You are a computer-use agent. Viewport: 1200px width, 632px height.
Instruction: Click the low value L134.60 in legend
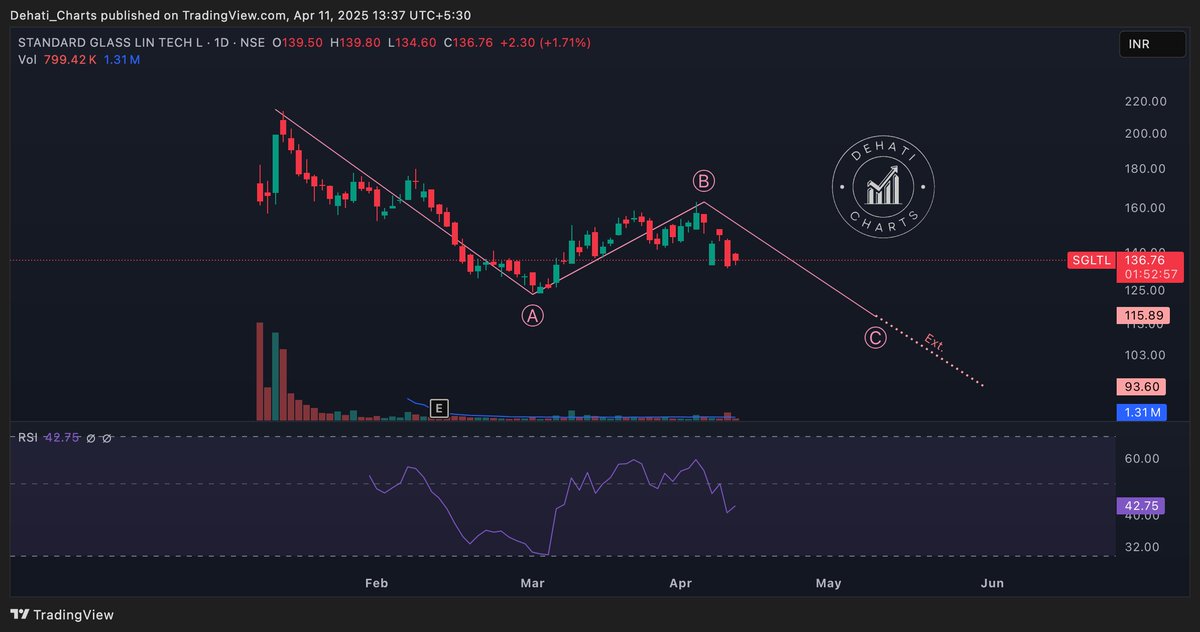[411, 43]
